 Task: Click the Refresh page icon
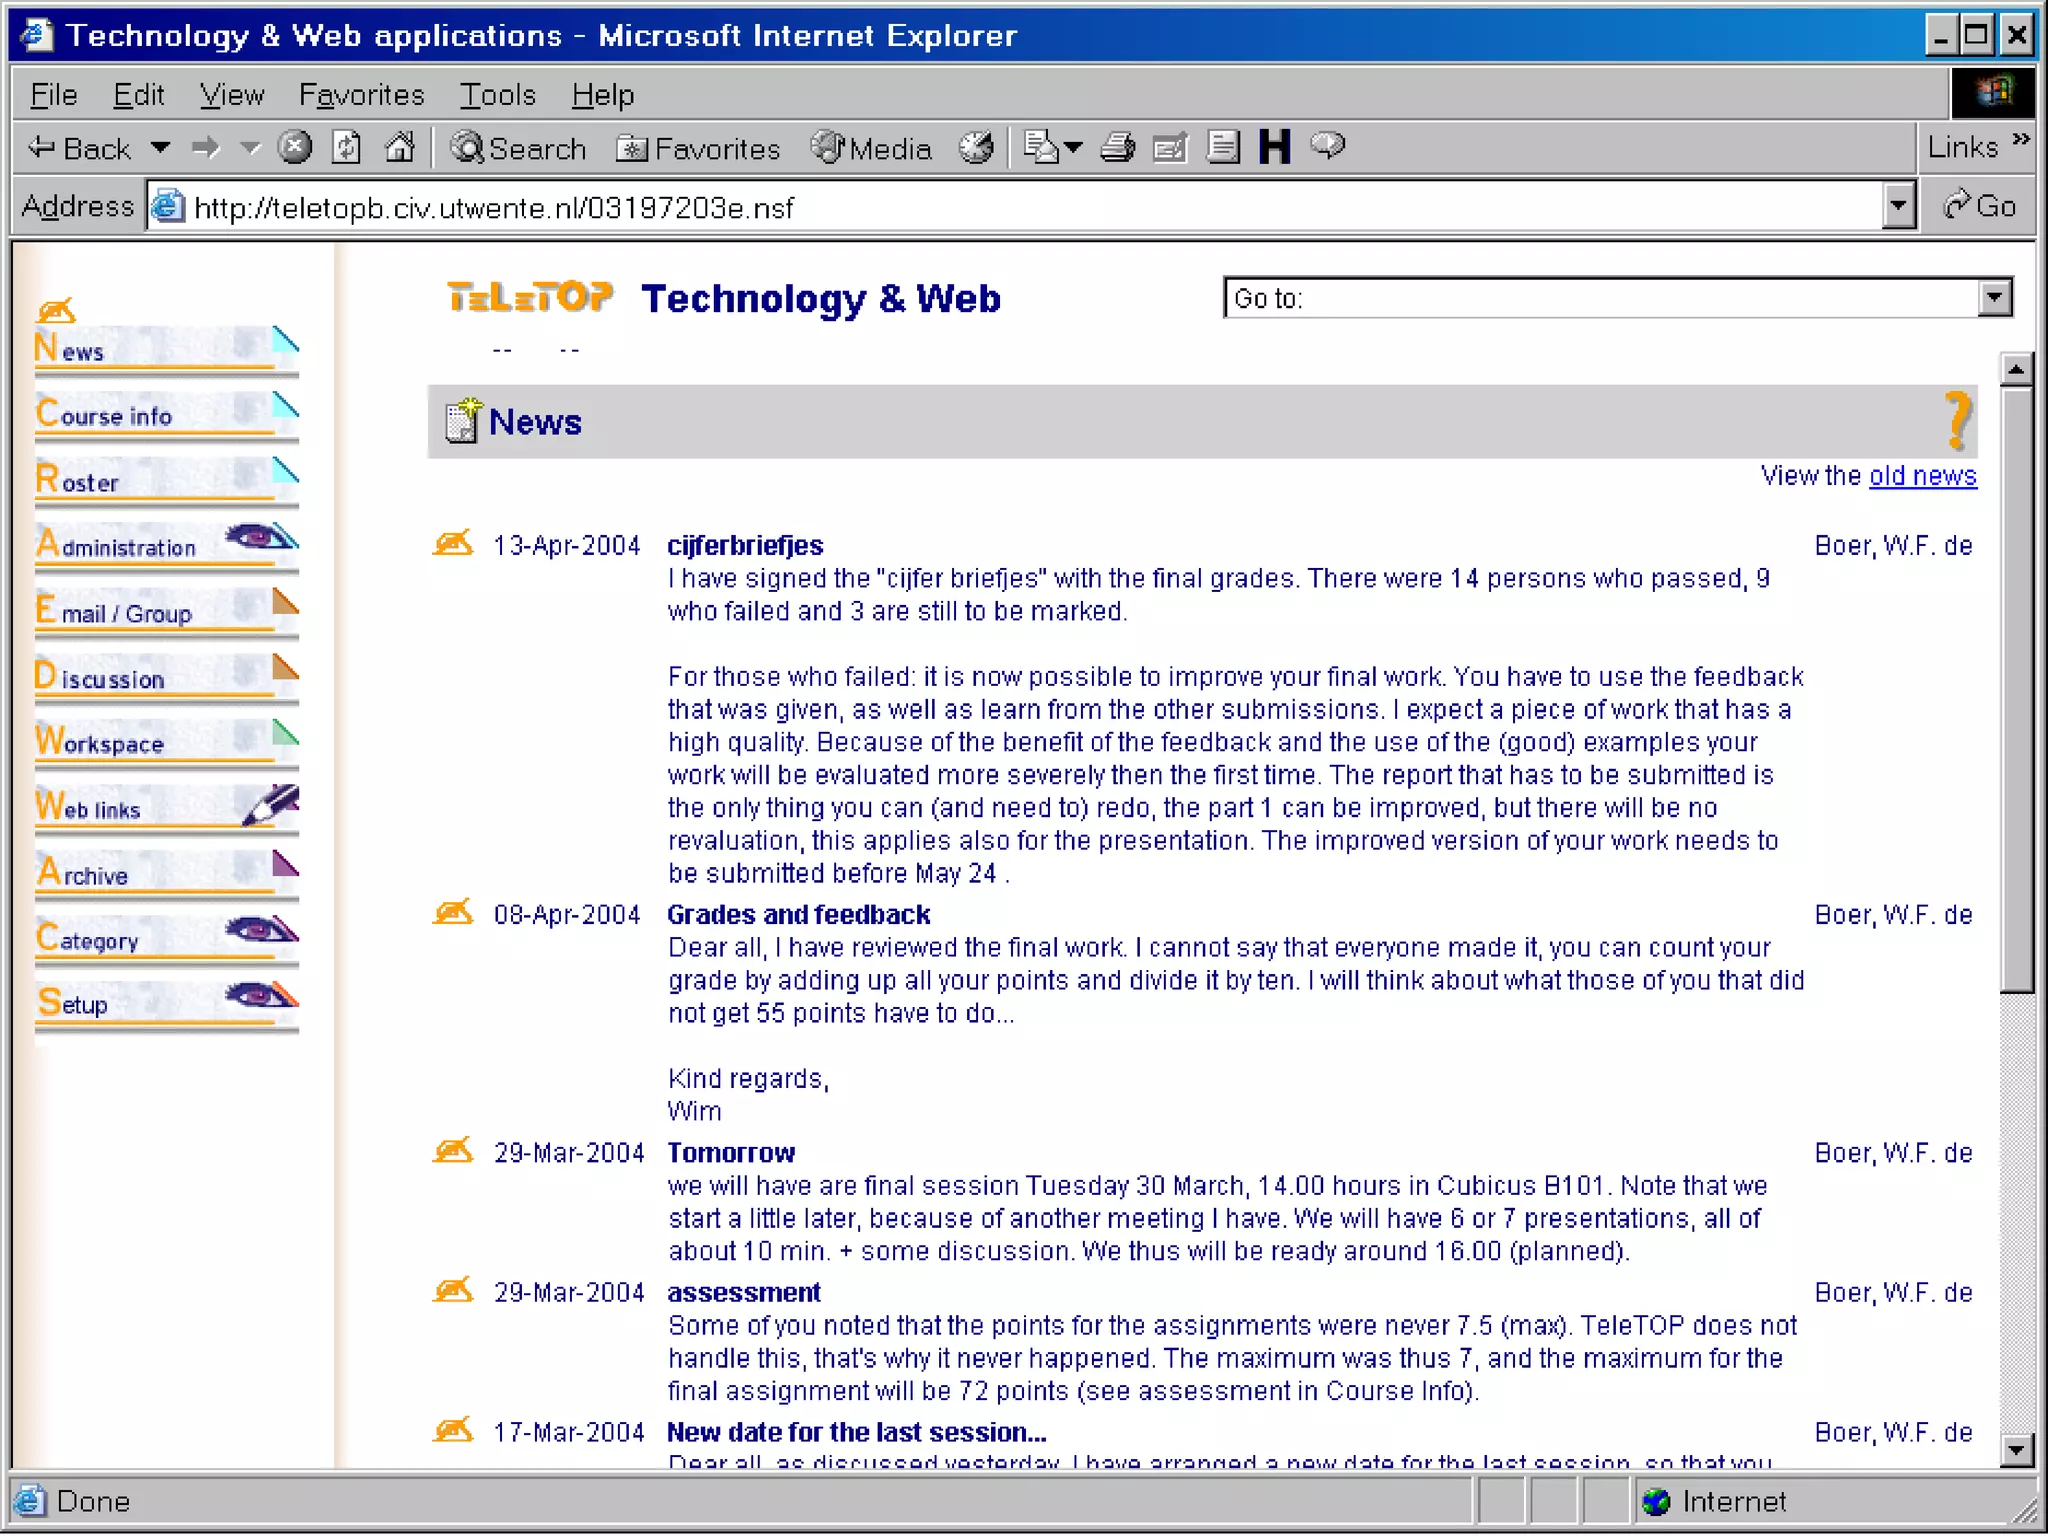pyautogui.click(x=347, y=148)
